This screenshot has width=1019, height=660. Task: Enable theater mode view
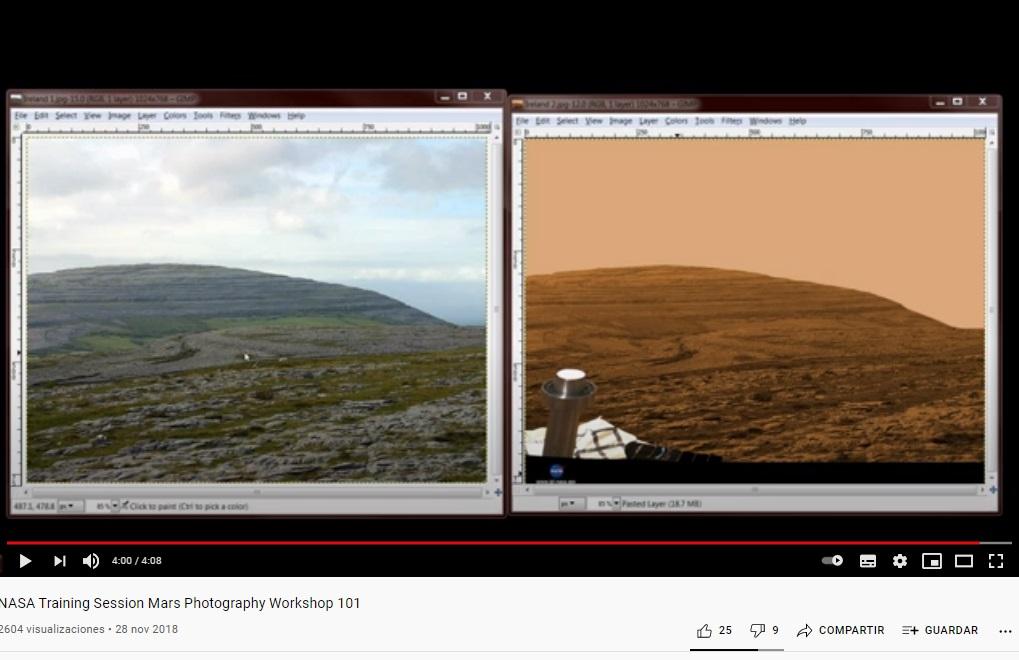[964, 561]
